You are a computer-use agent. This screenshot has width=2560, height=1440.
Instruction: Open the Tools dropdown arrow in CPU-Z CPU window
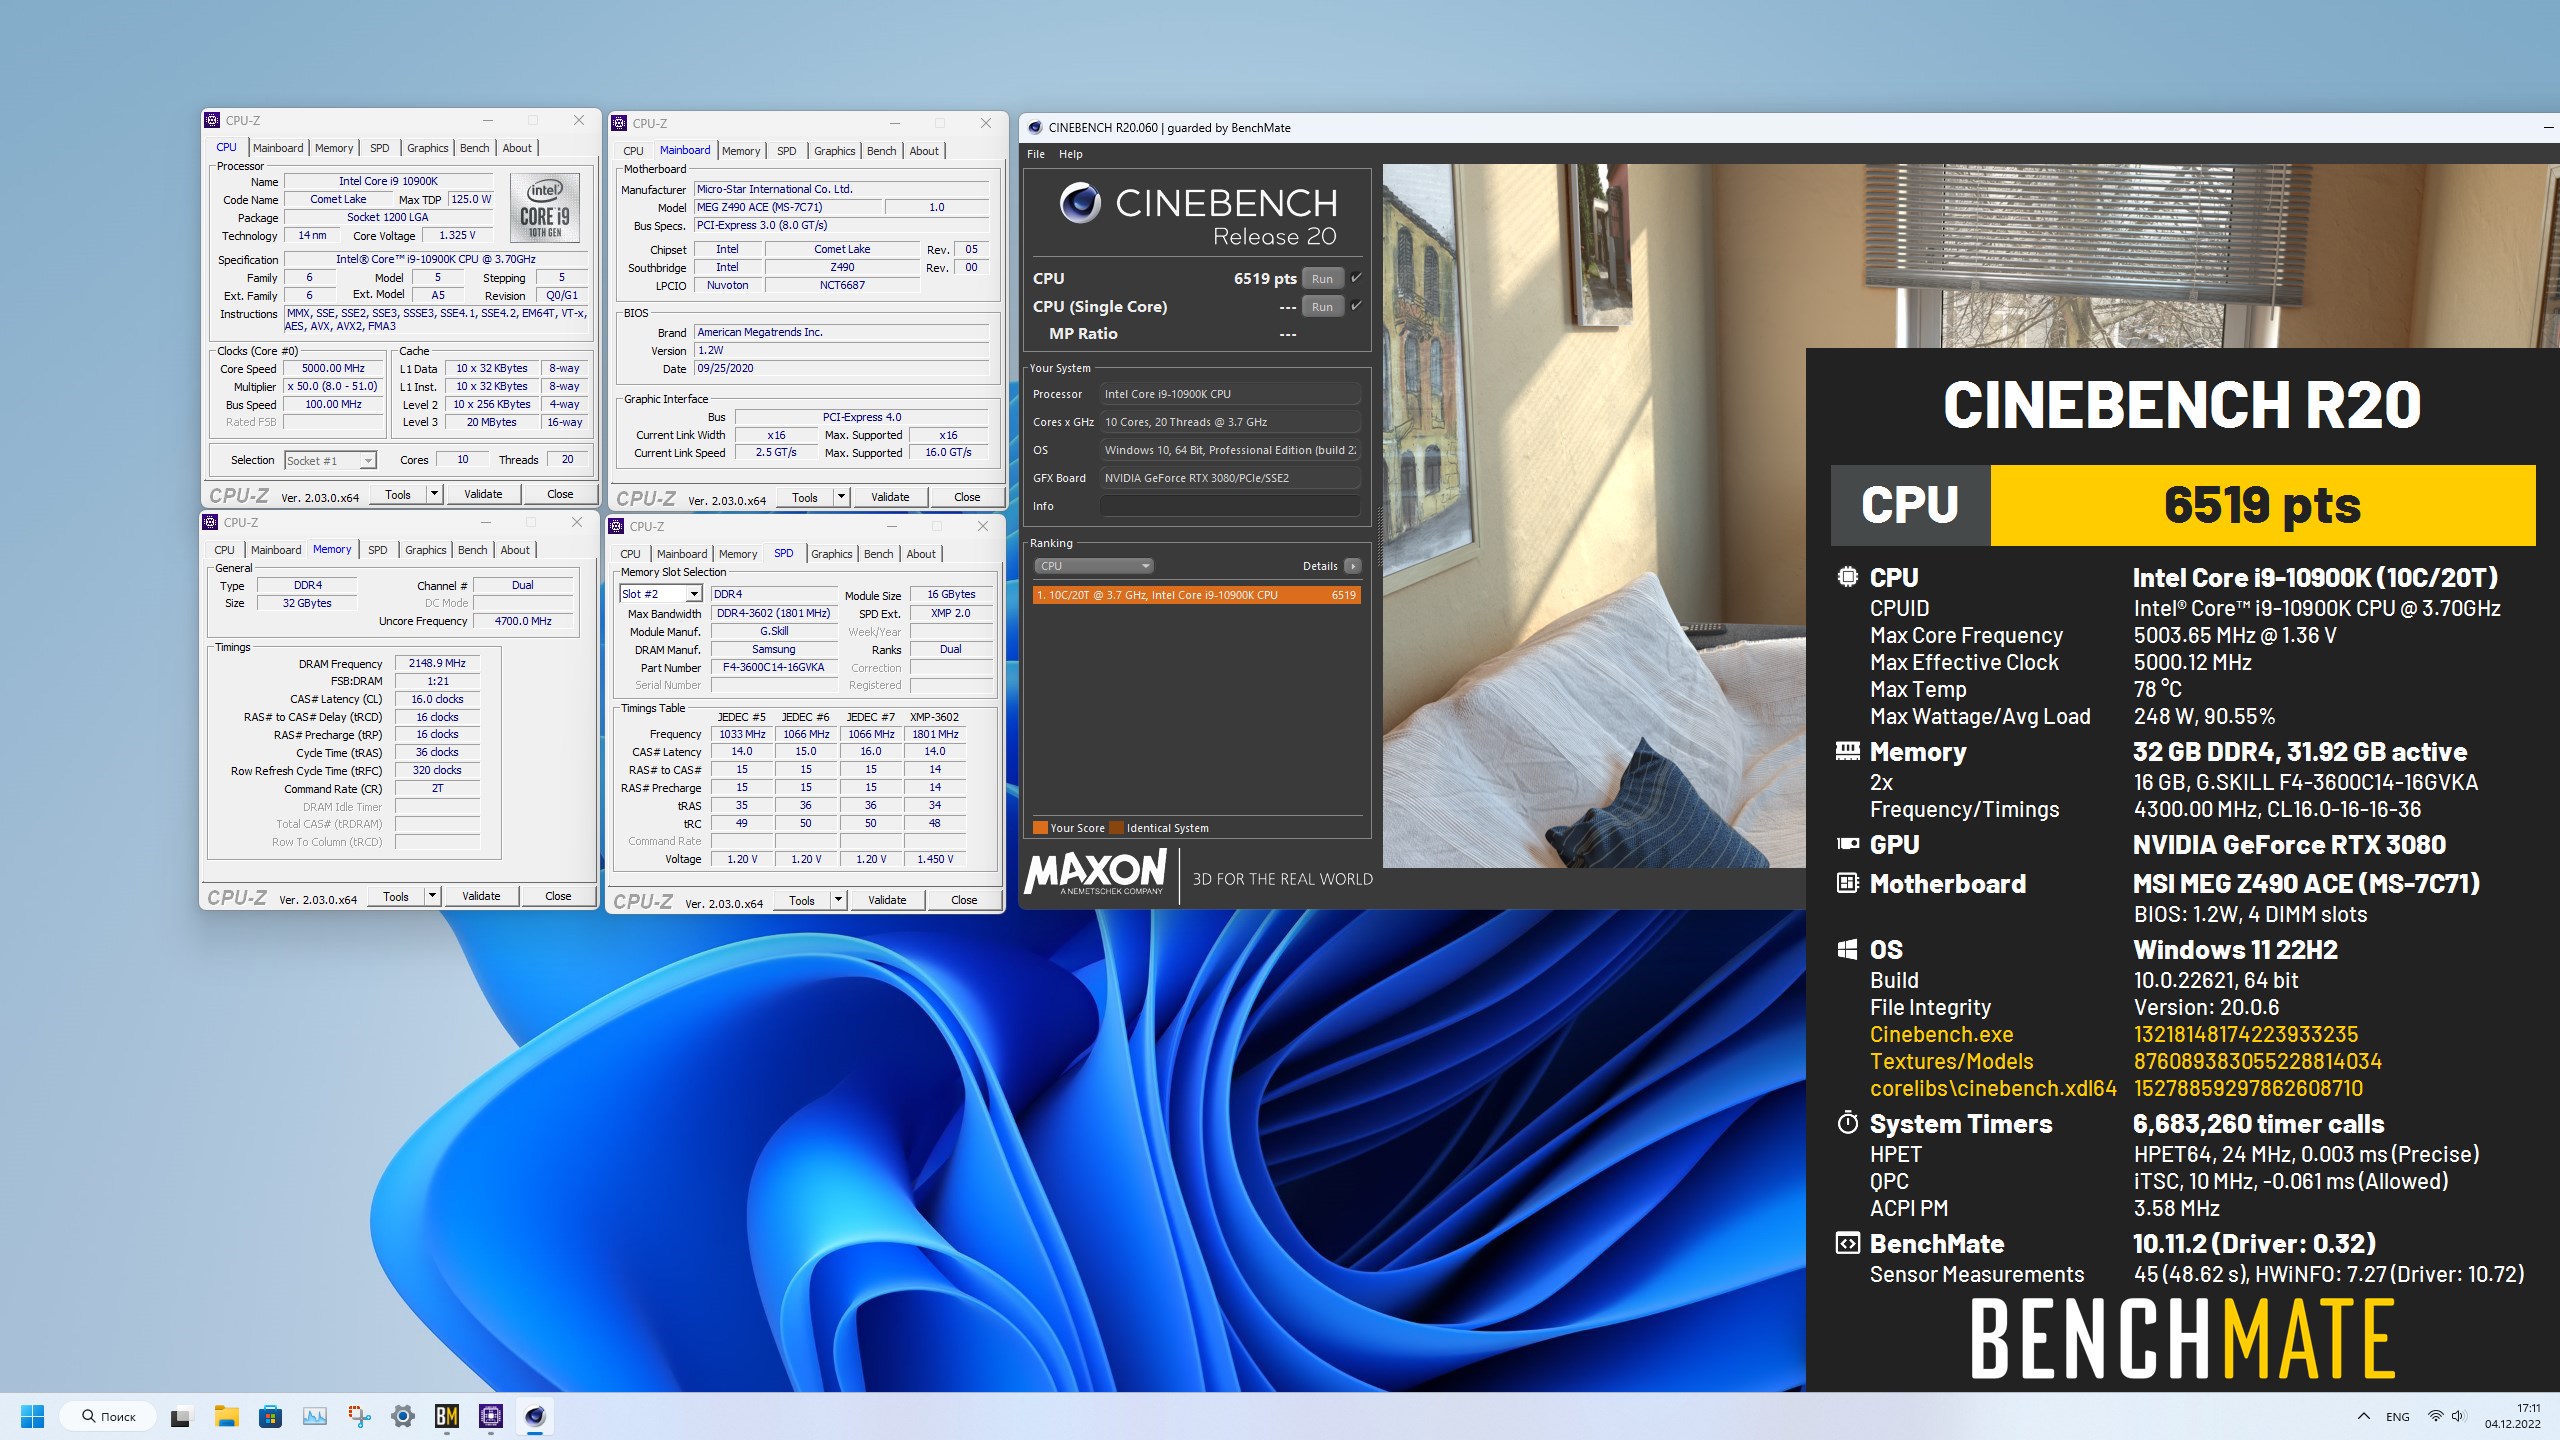pos(434,494)
